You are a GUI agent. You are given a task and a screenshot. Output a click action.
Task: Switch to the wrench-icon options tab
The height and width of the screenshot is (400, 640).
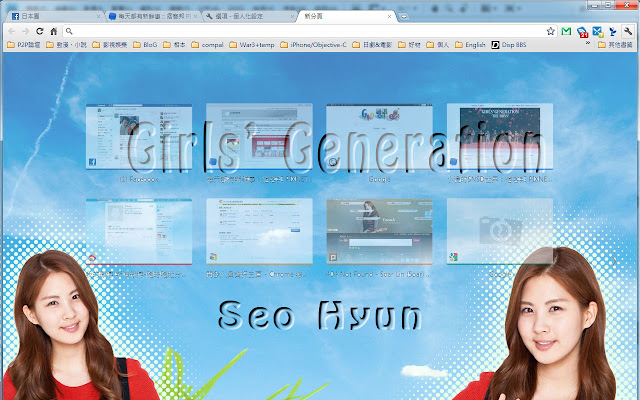point(249,16)
